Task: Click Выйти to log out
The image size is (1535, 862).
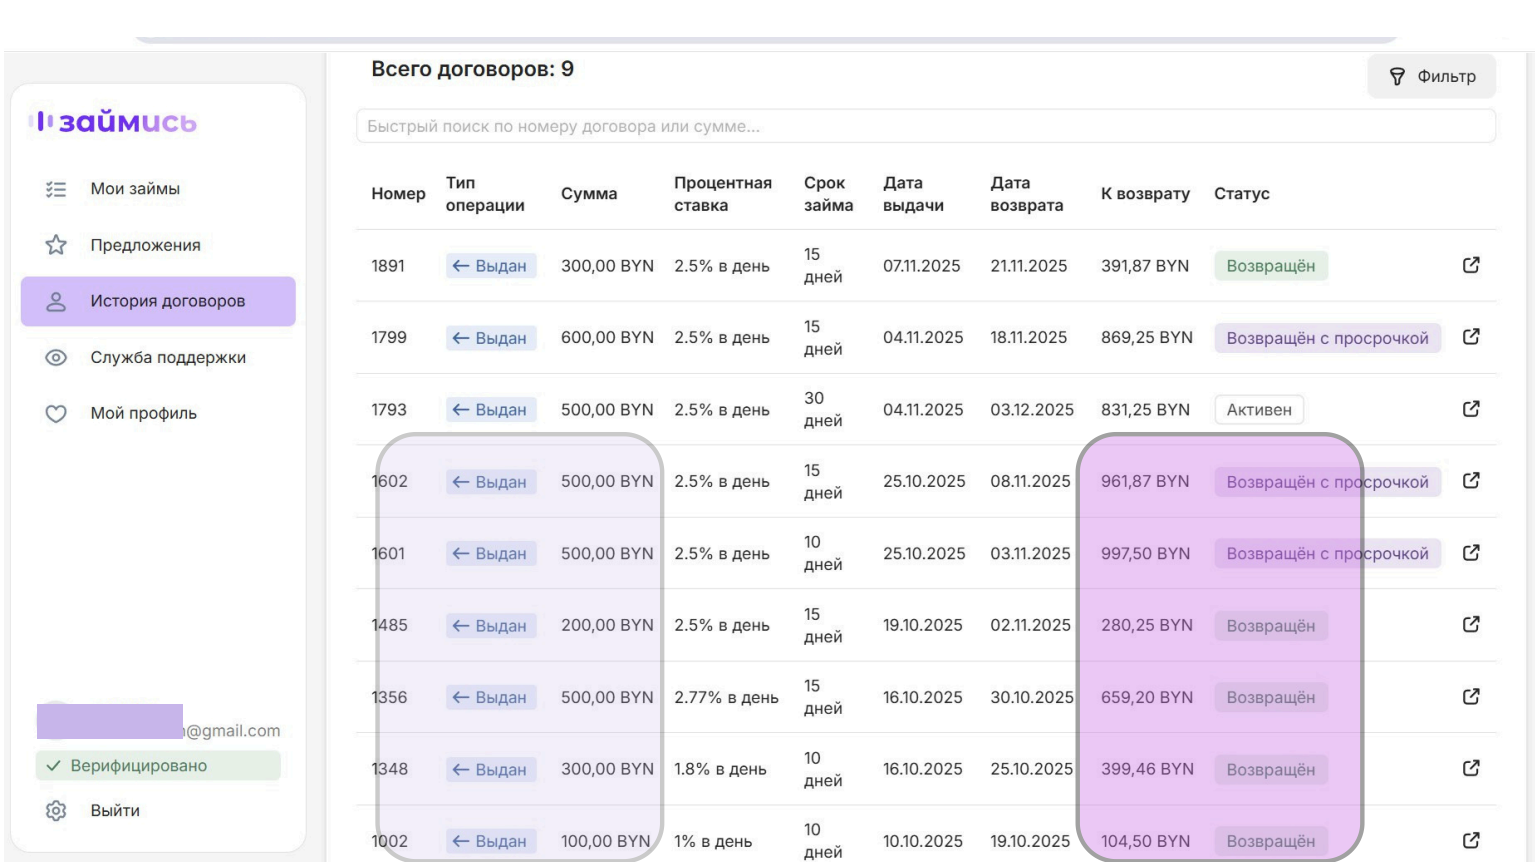Action: point(115,811)
